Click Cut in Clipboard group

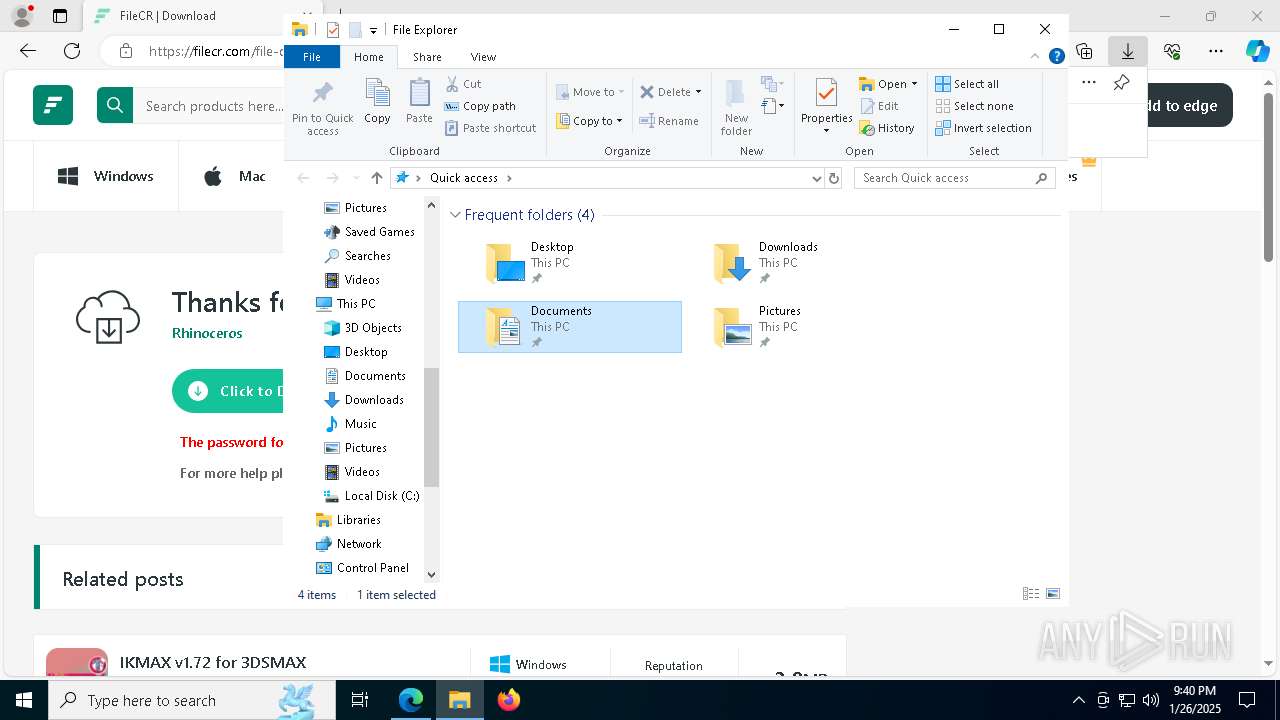click(x=463, y=84)
